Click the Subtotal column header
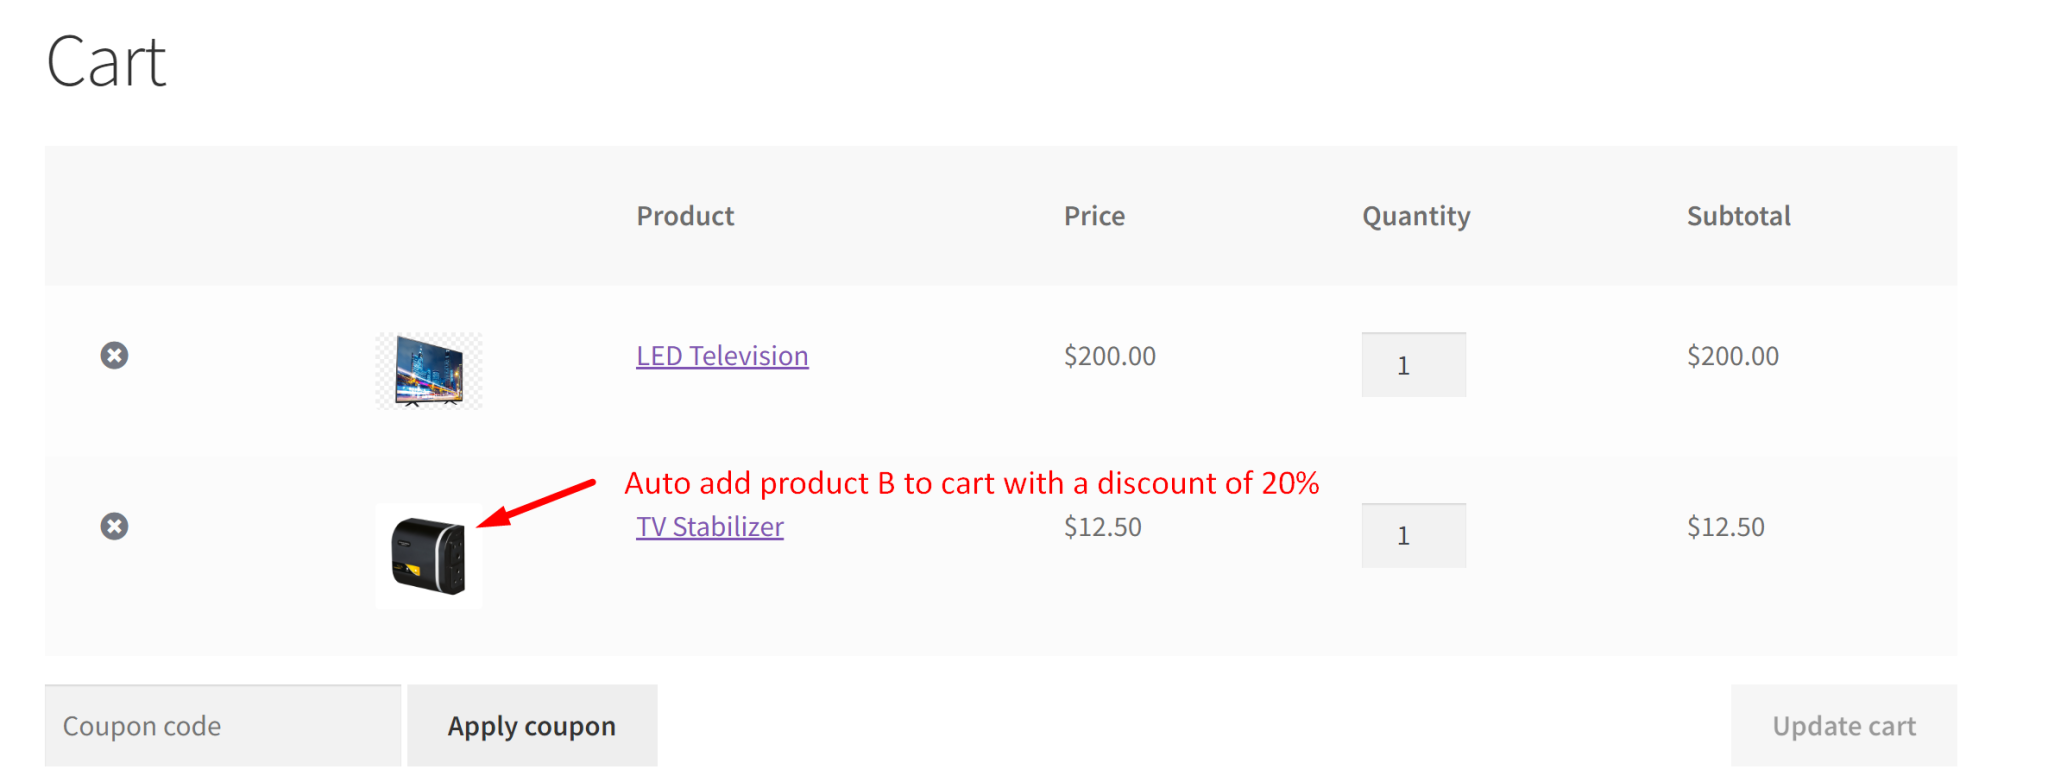This screenshot has width=2048, height=782. tap(1738, 215)
